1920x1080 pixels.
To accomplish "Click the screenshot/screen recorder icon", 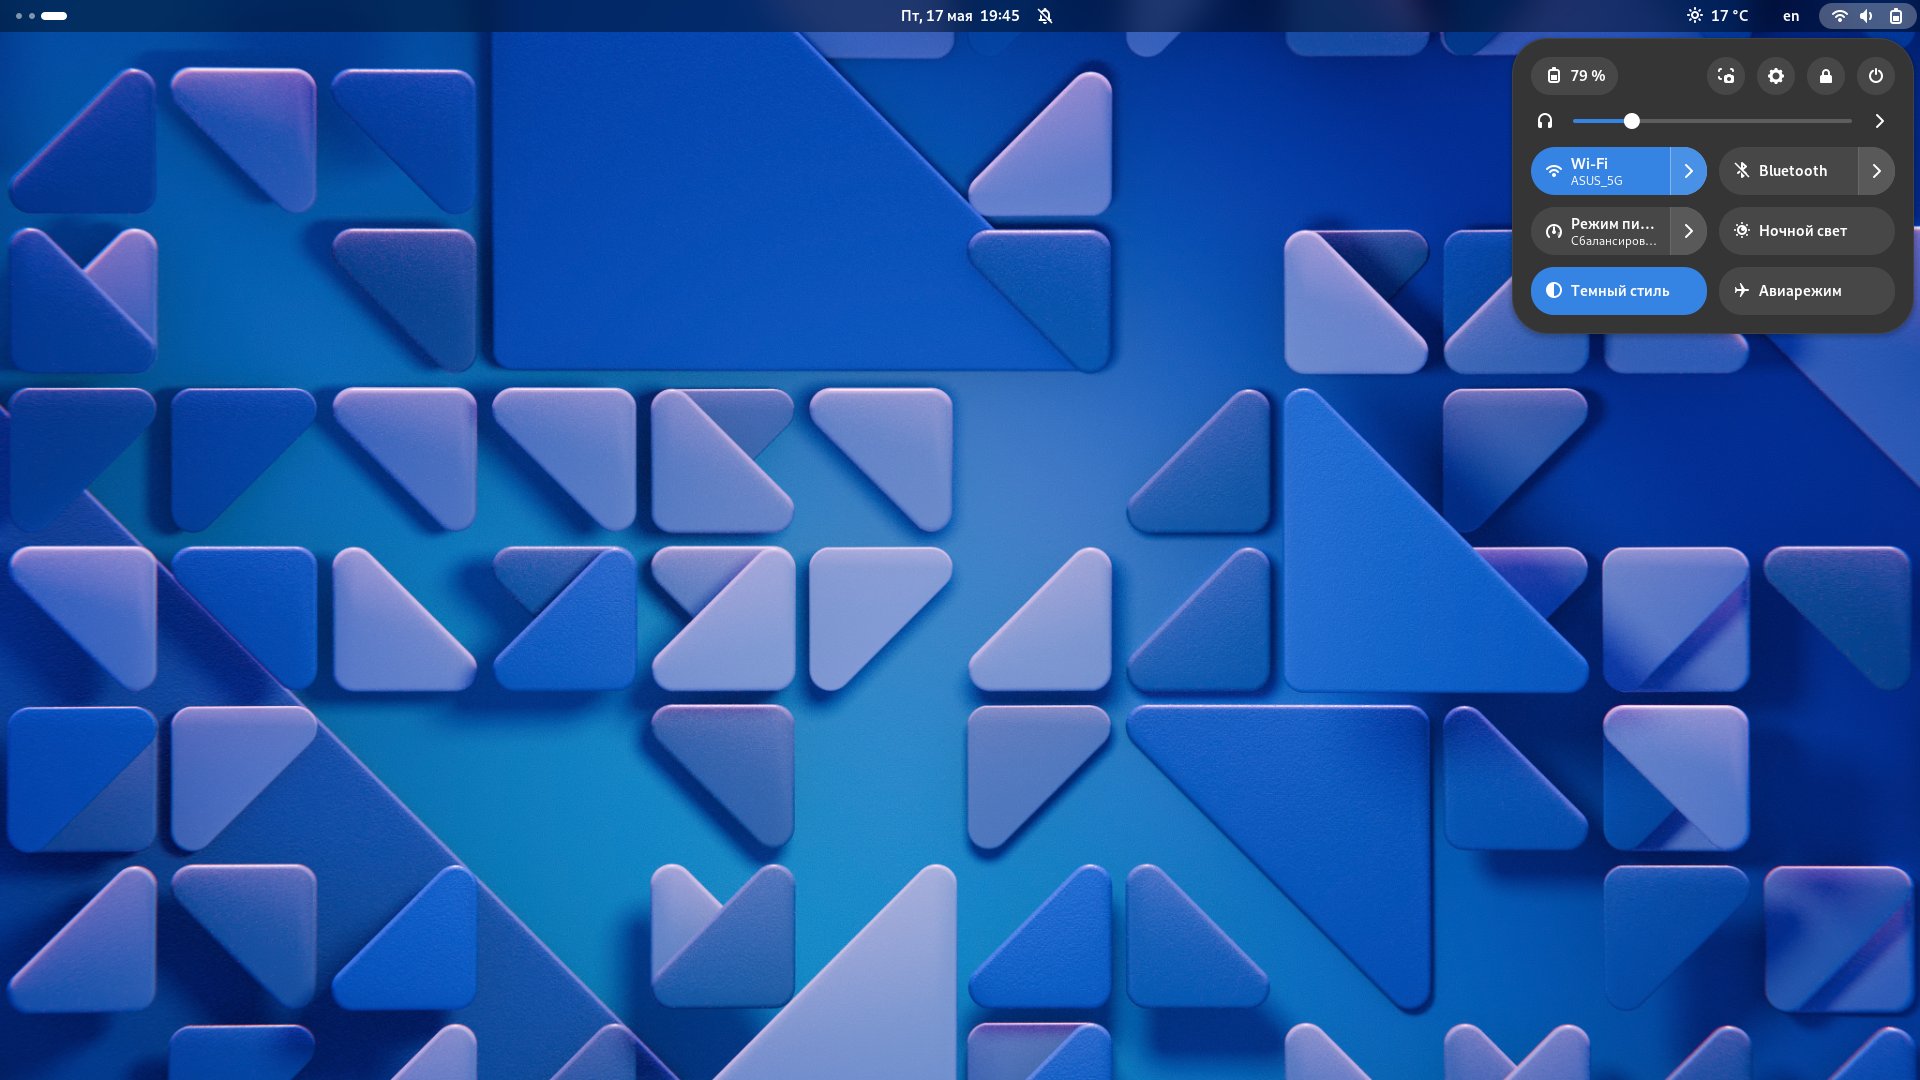I will (x=1727, y=75).
